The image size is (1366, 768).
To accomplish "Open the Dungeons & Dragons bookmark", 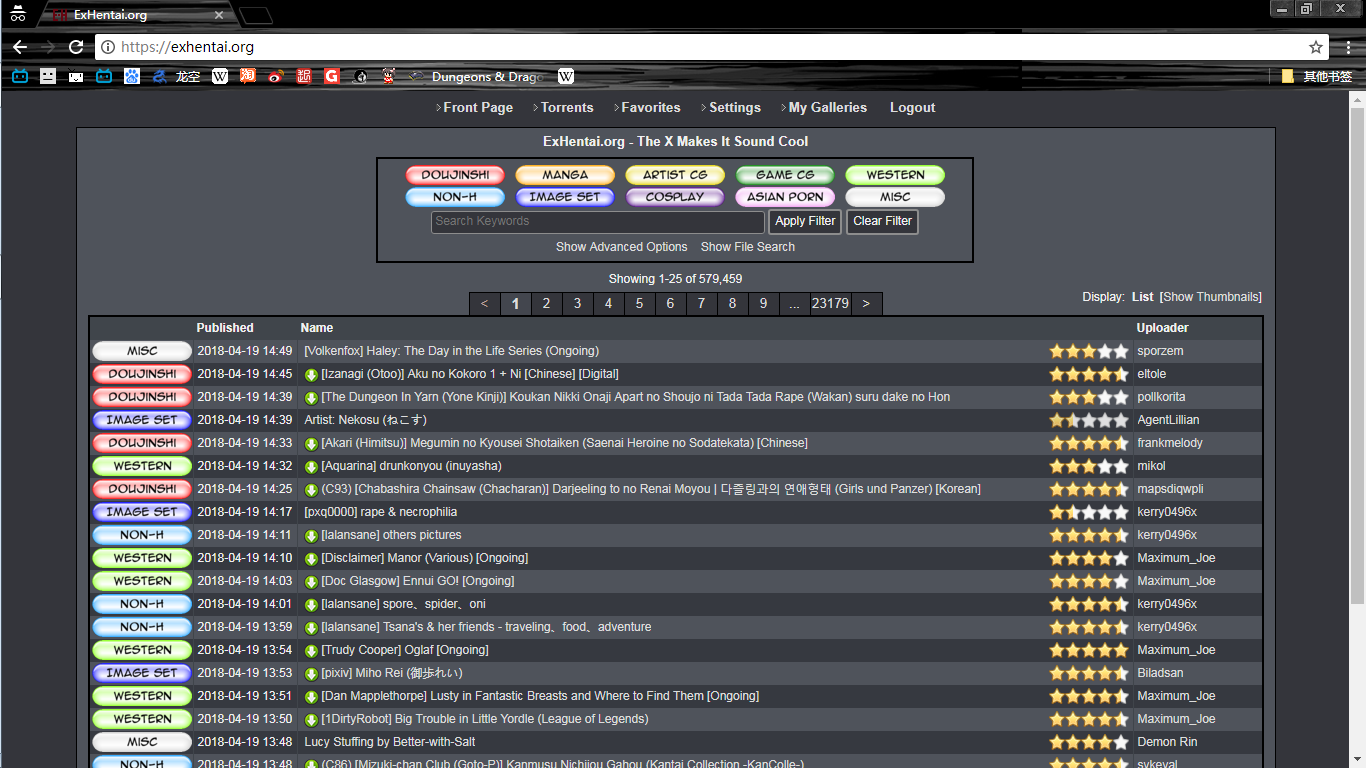I will [x=477, y=76].
